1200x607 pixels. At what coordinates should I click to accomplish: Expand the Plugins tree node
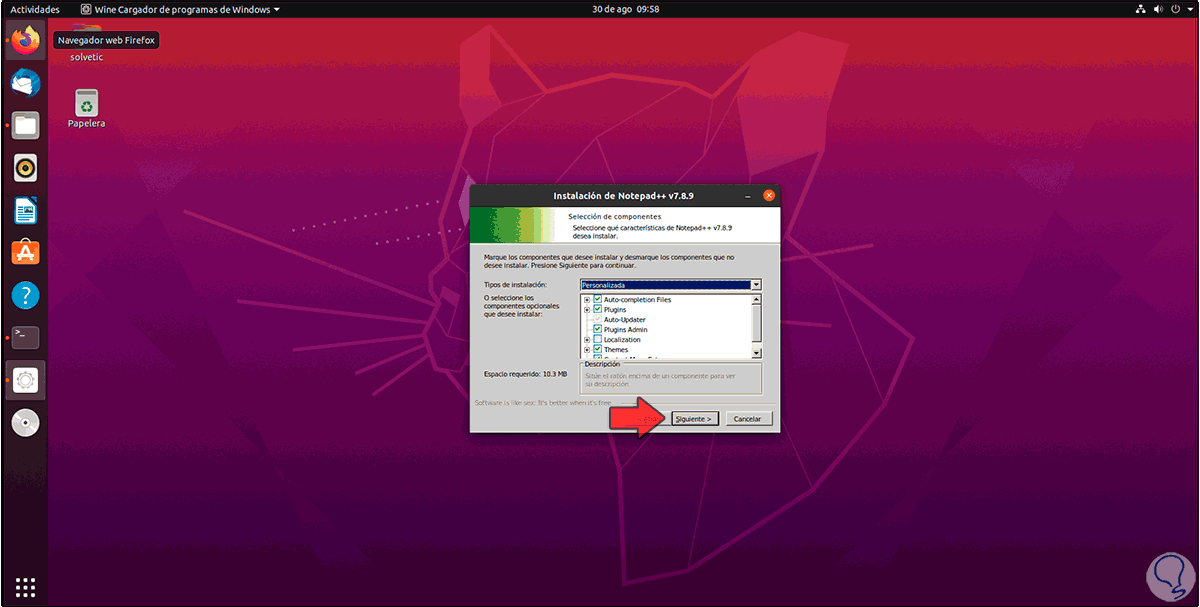[x=587, y=309]
